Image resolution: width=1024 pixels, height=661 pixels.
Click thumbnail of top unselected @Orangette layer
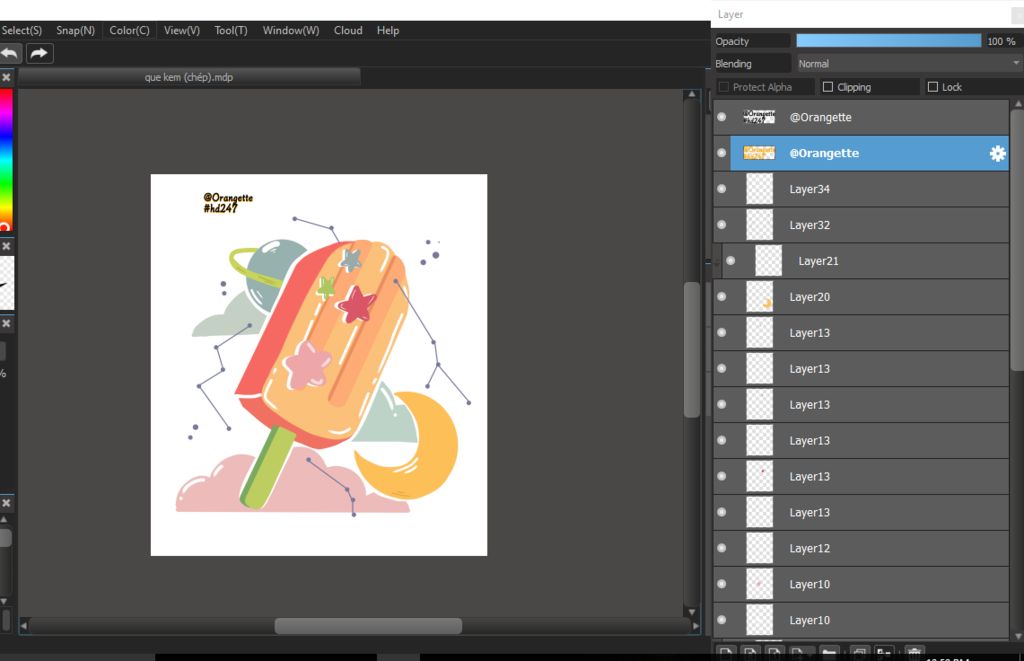pos(760,117)
